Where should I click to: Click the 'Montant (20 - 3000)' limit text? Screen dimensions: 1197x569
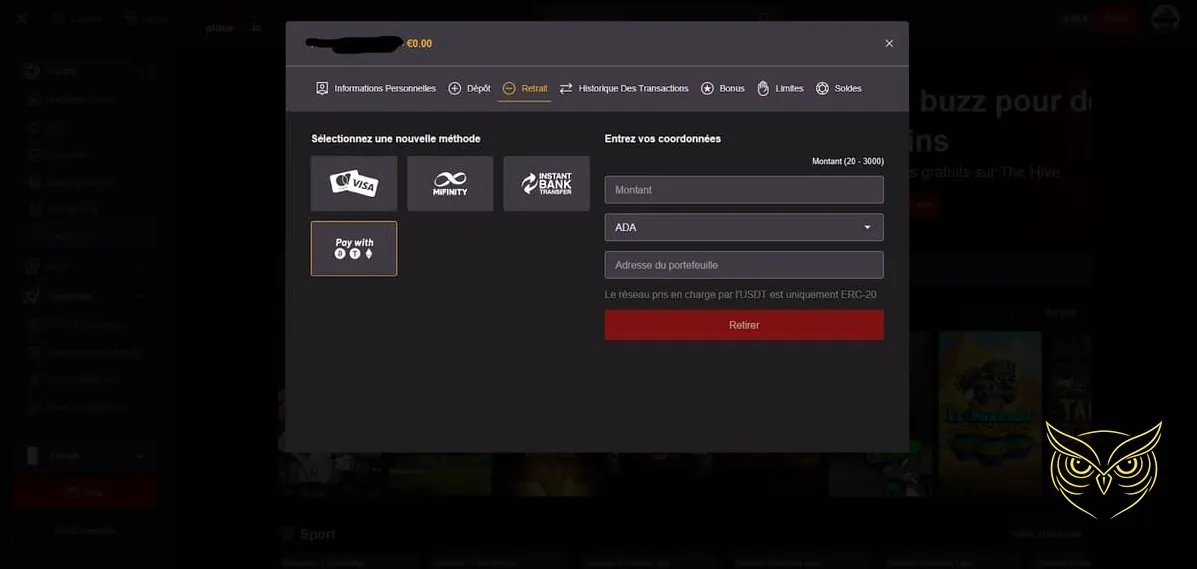pos(847,162)
